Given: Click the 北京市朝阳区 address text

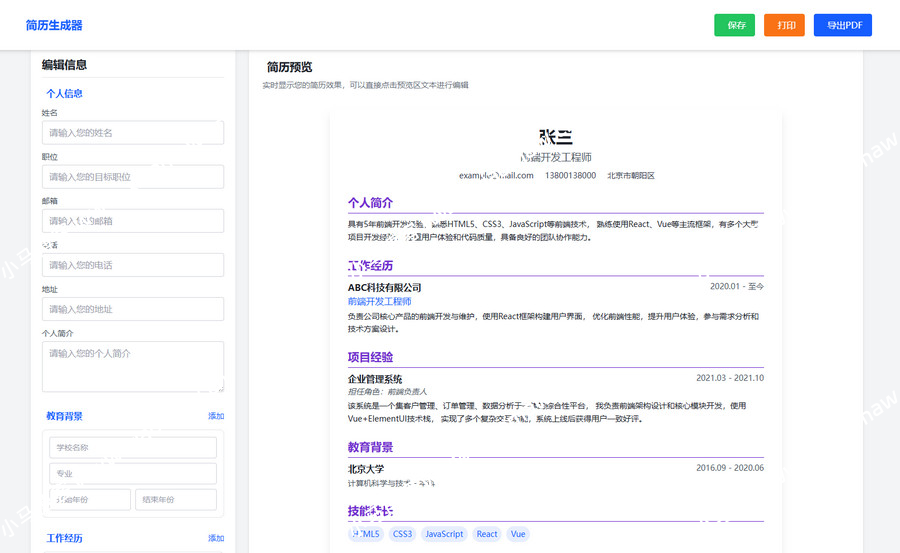Looking at the screenshot, I should coord(631,175).
